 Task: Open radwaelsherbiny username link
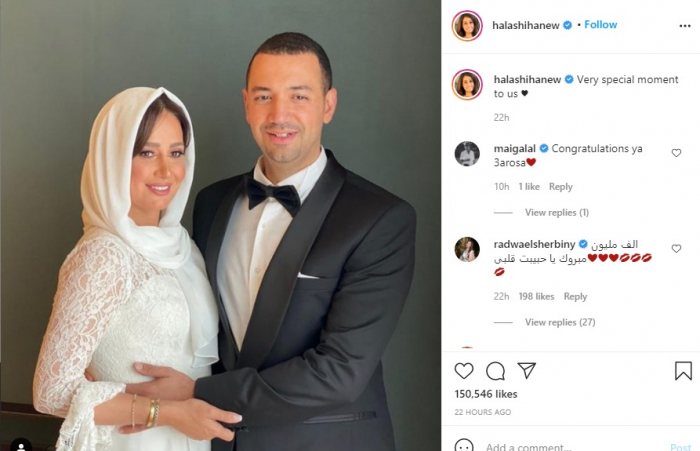pyautogui.click(x=534, y=244)
